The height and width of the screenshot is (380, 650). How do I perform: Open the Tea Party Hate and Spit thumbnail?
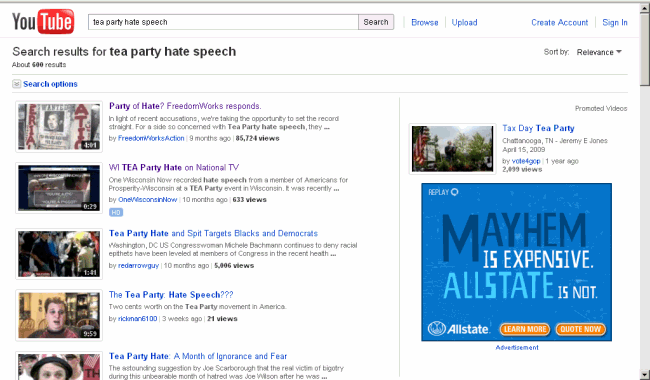tap(59, 254)
